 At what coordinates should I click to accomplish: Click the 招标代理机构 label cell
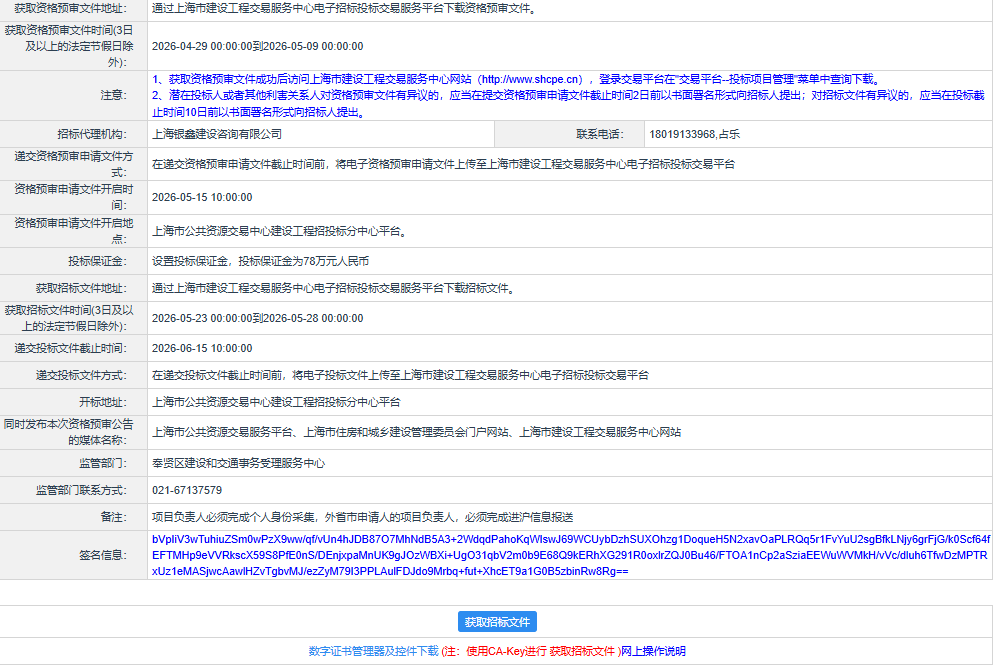(x=91, y=134)
